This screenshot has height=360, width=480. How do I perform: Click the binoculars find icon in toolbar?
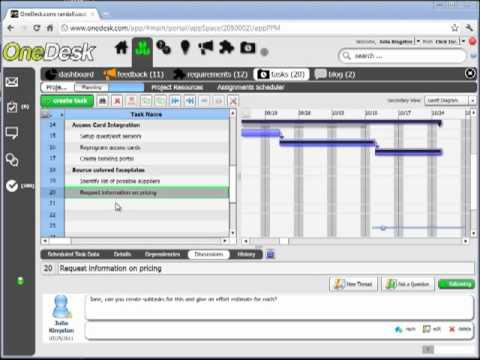(103, 101)
